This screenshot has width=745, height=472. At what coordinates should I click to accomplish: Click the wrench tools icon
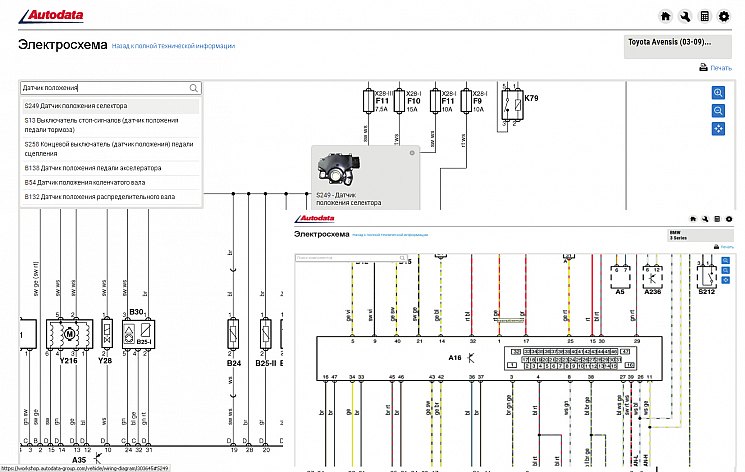click(x=685, y=16)
